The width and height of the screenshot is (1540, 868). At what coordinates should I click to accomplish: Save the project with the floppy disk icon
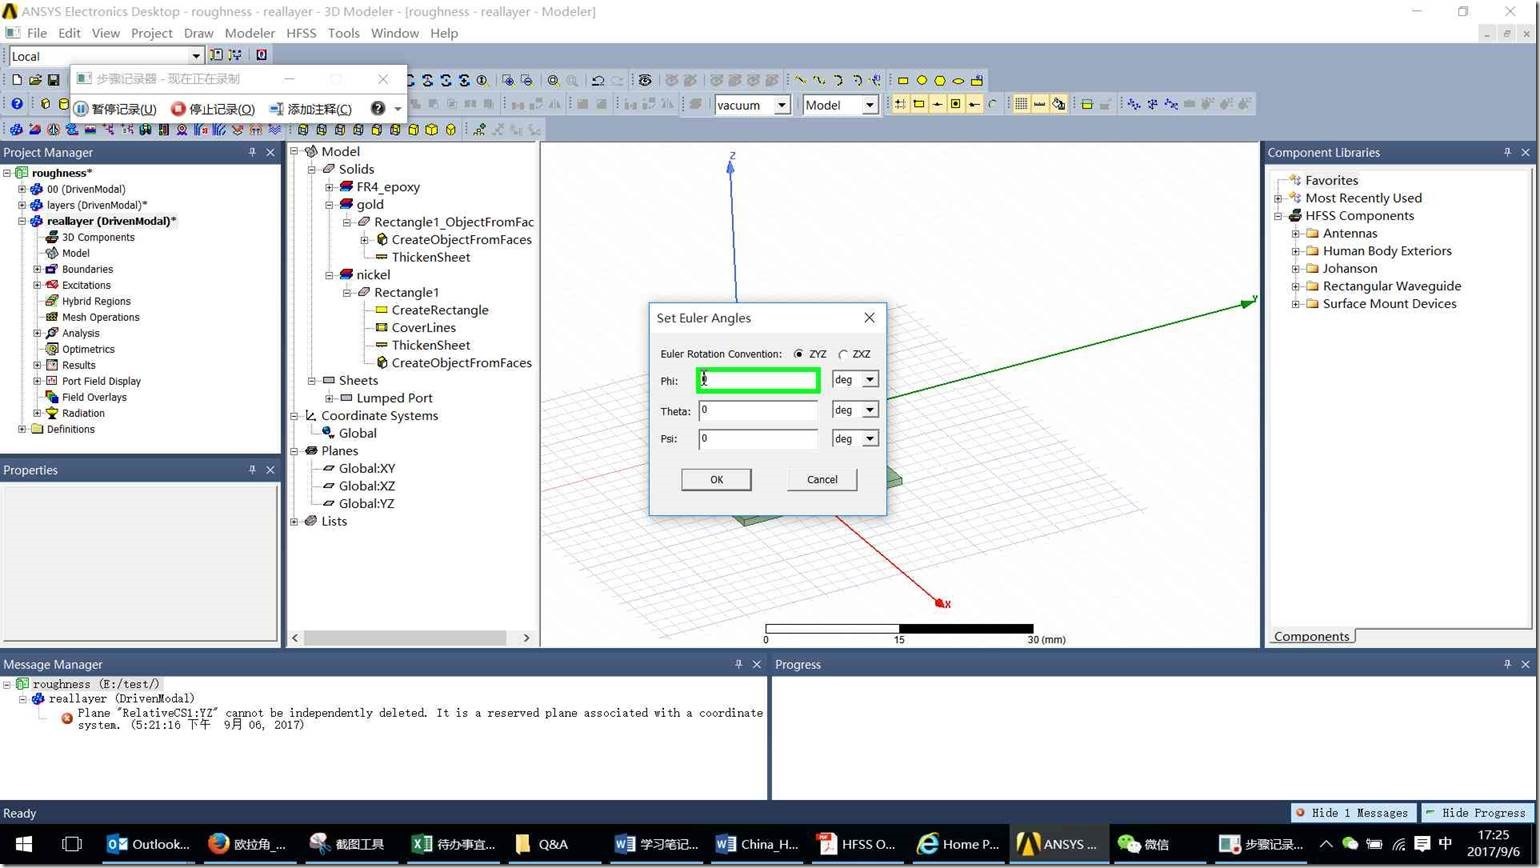point(53,80)
